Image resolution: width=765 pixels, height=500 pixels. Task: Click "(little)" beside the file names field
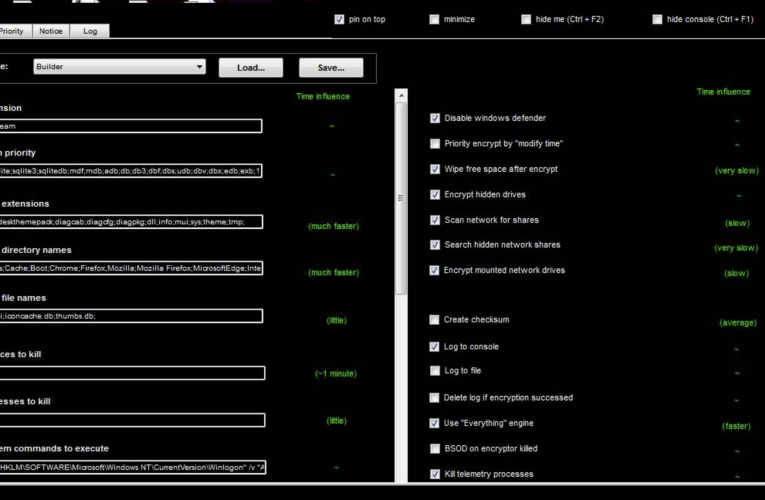[337, 320]
